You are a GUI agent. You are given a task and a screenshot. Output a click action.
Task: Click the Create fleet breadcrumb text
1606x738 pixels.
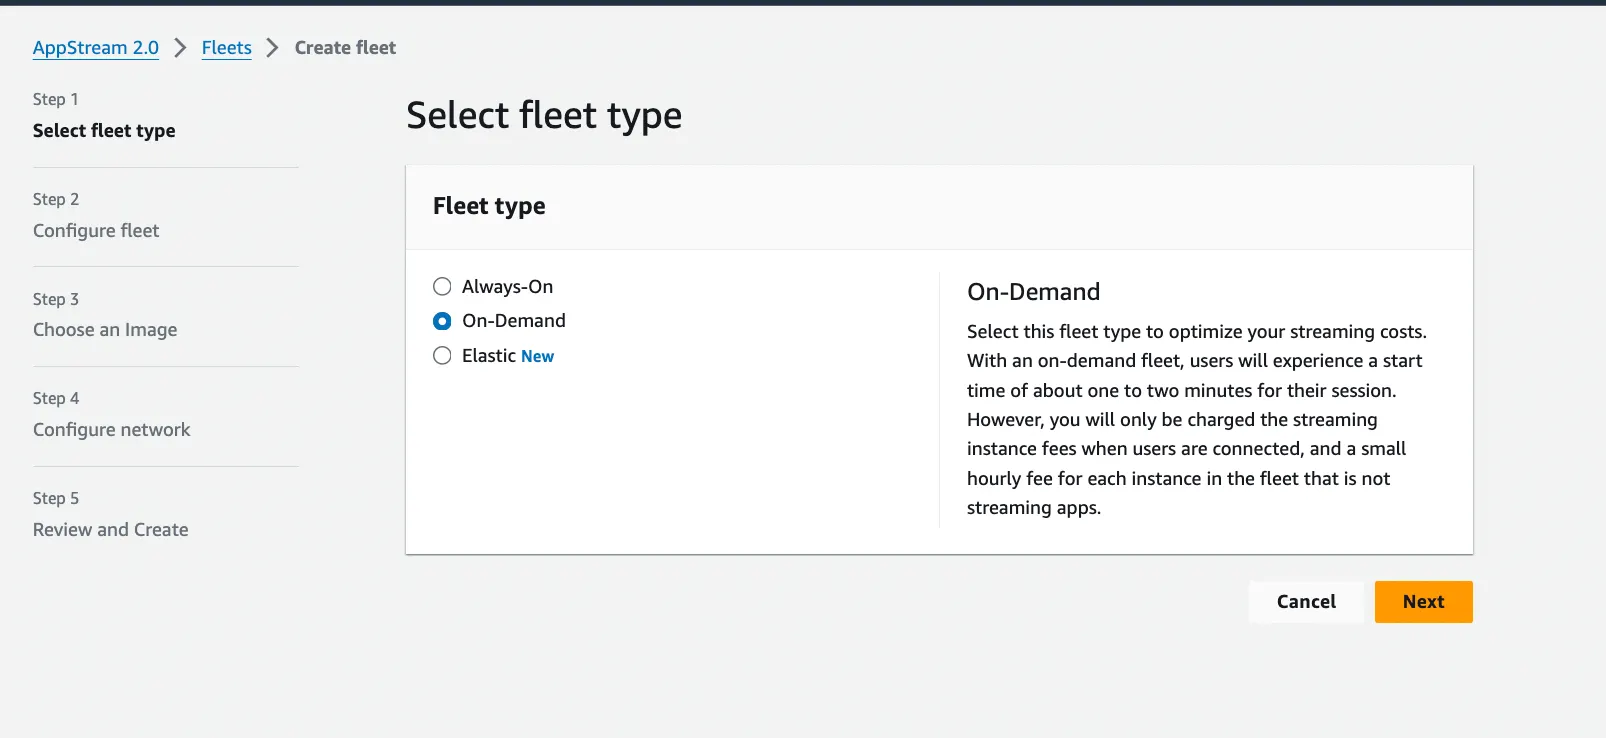click(345, 48)
